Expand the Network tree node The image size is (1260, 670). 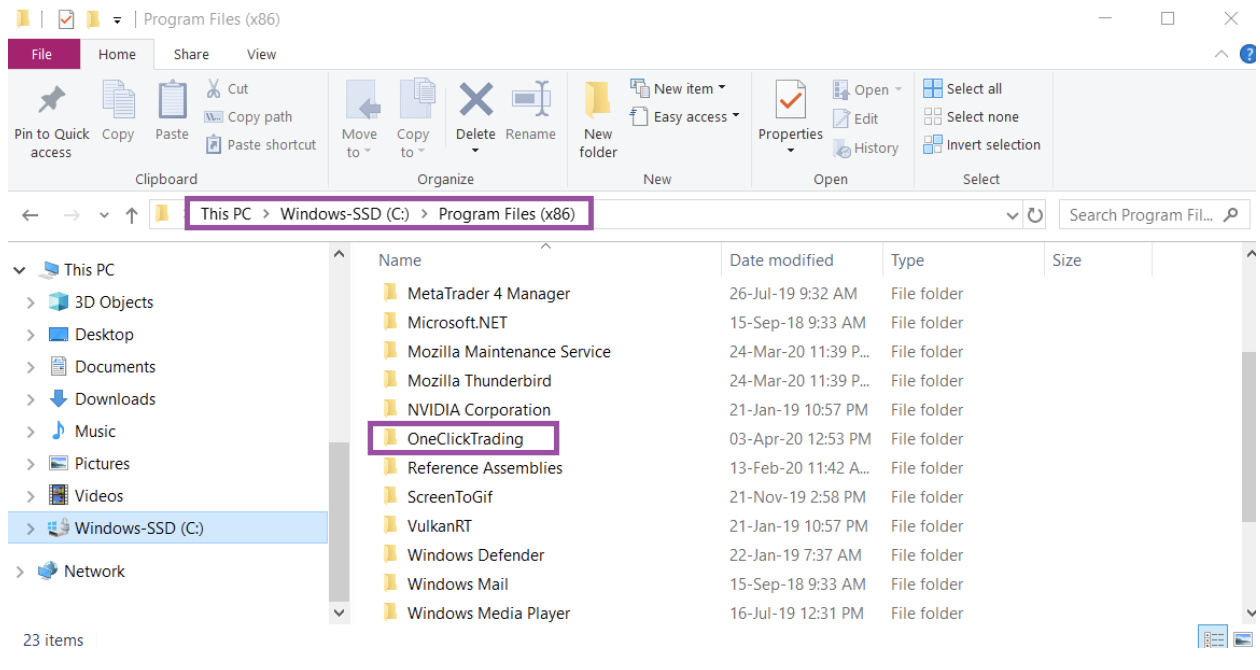pos(19,571)
